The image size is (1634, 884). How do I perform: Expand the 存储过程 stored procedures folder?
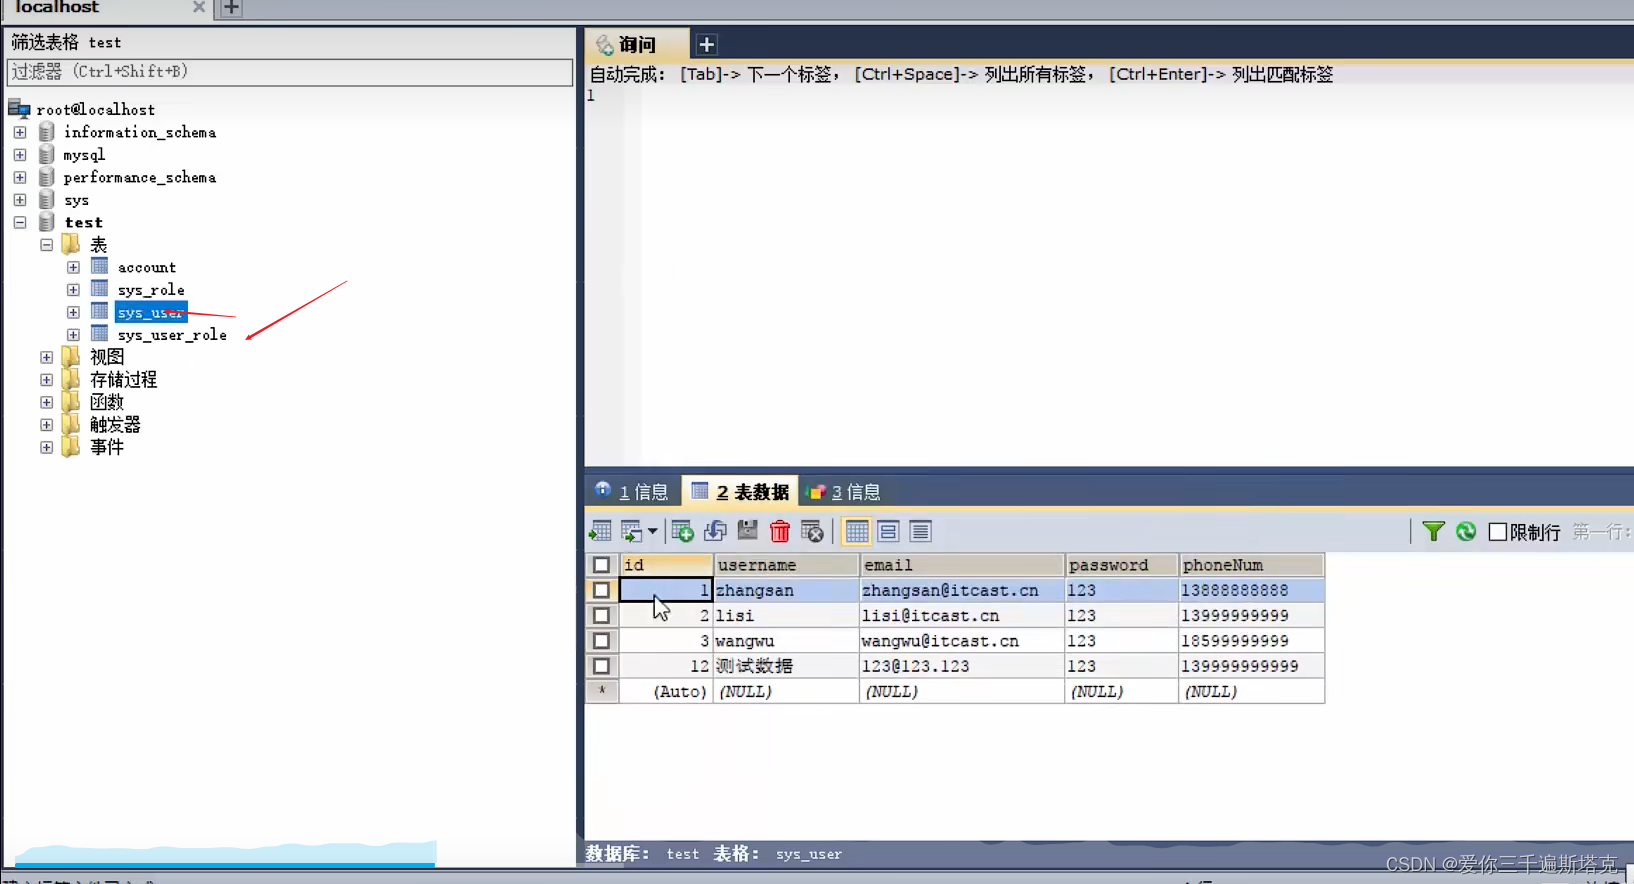(x=46, y=380)
